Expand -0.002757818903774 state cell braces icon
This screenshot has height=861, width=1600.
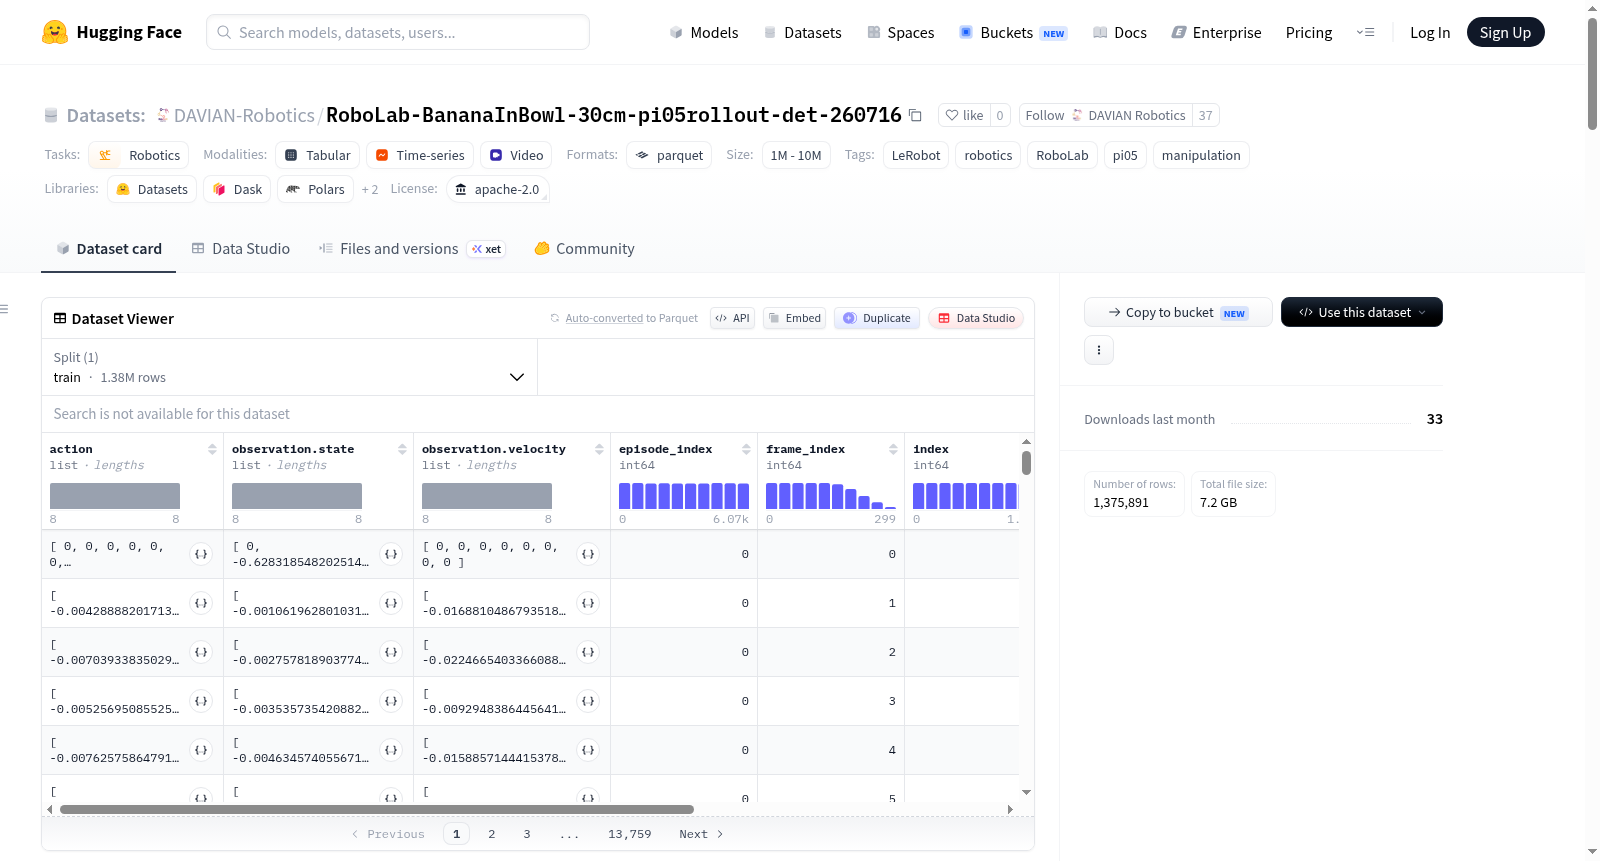[x=391, y=652]
